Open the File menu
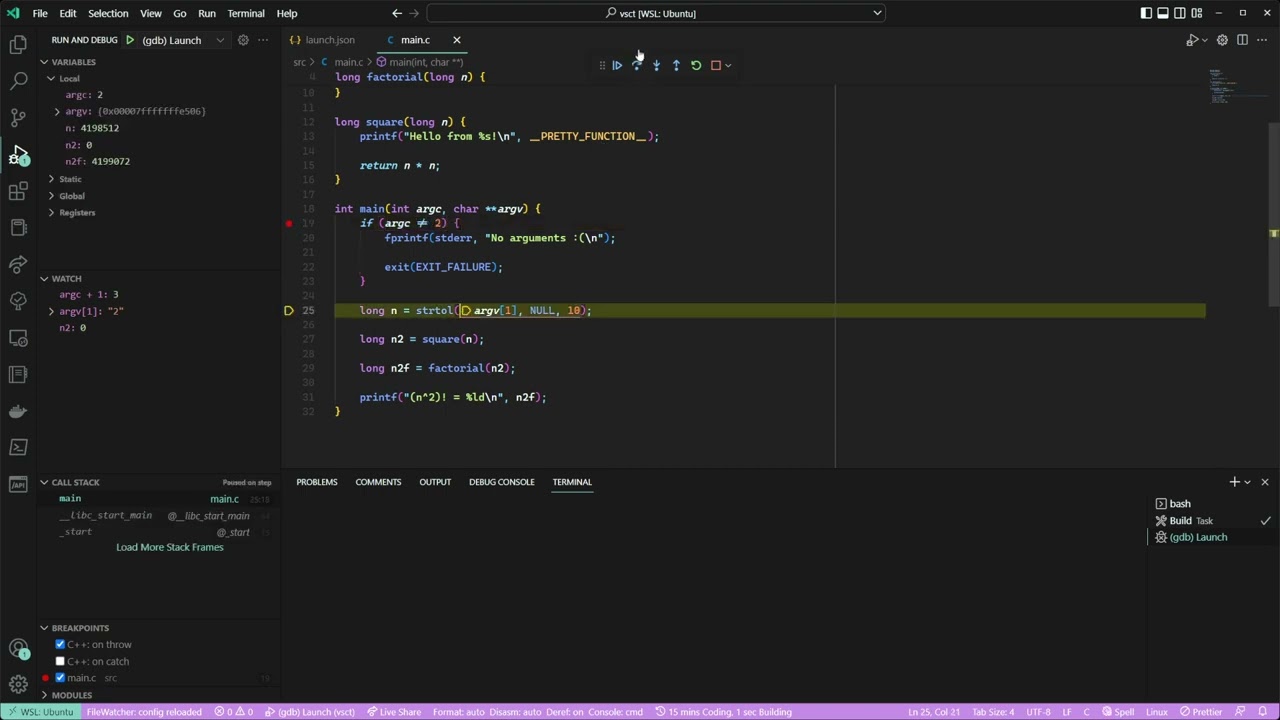The width and height of the screenshot is (1280, 720). pos(40,13)
